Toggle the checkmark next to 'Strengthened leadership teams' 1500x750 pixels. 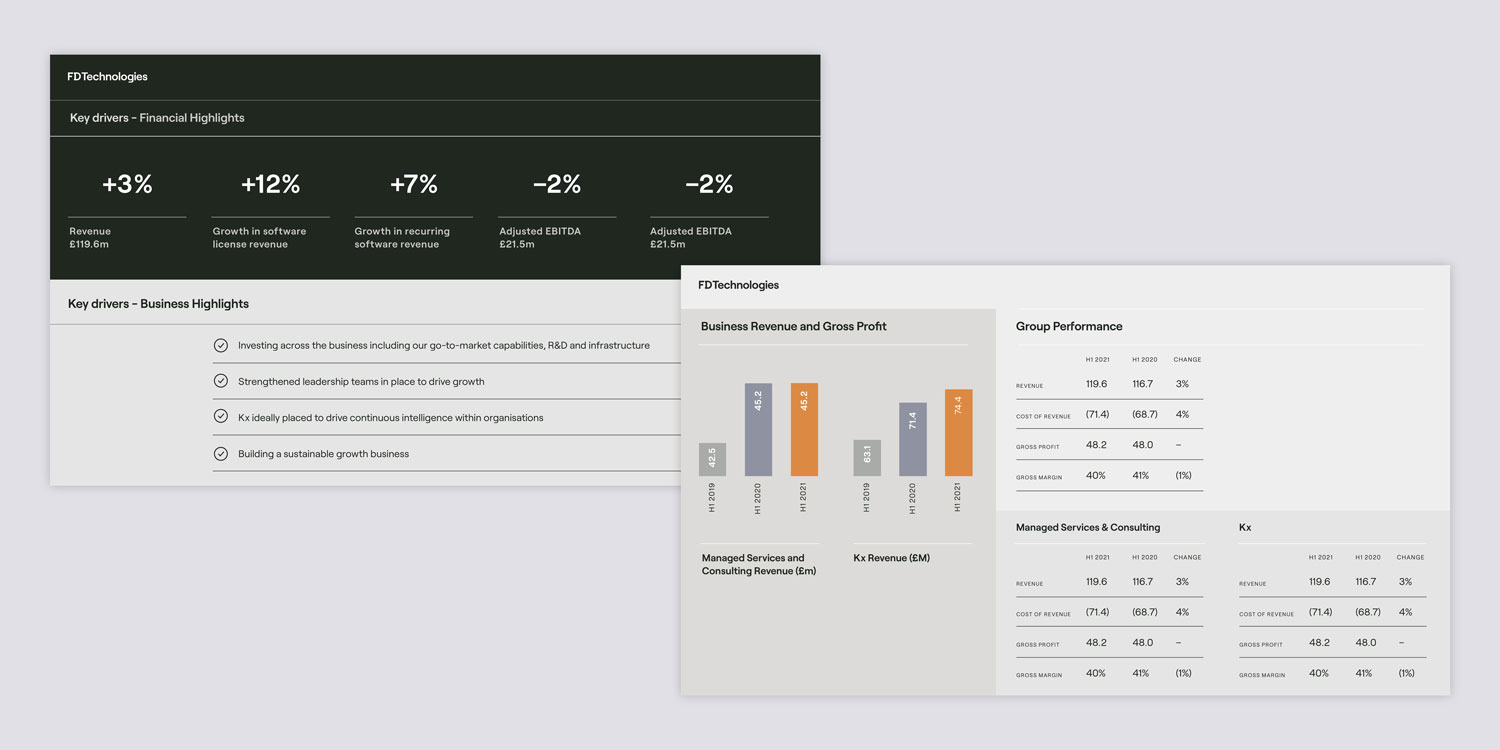(x=221, y=381)
